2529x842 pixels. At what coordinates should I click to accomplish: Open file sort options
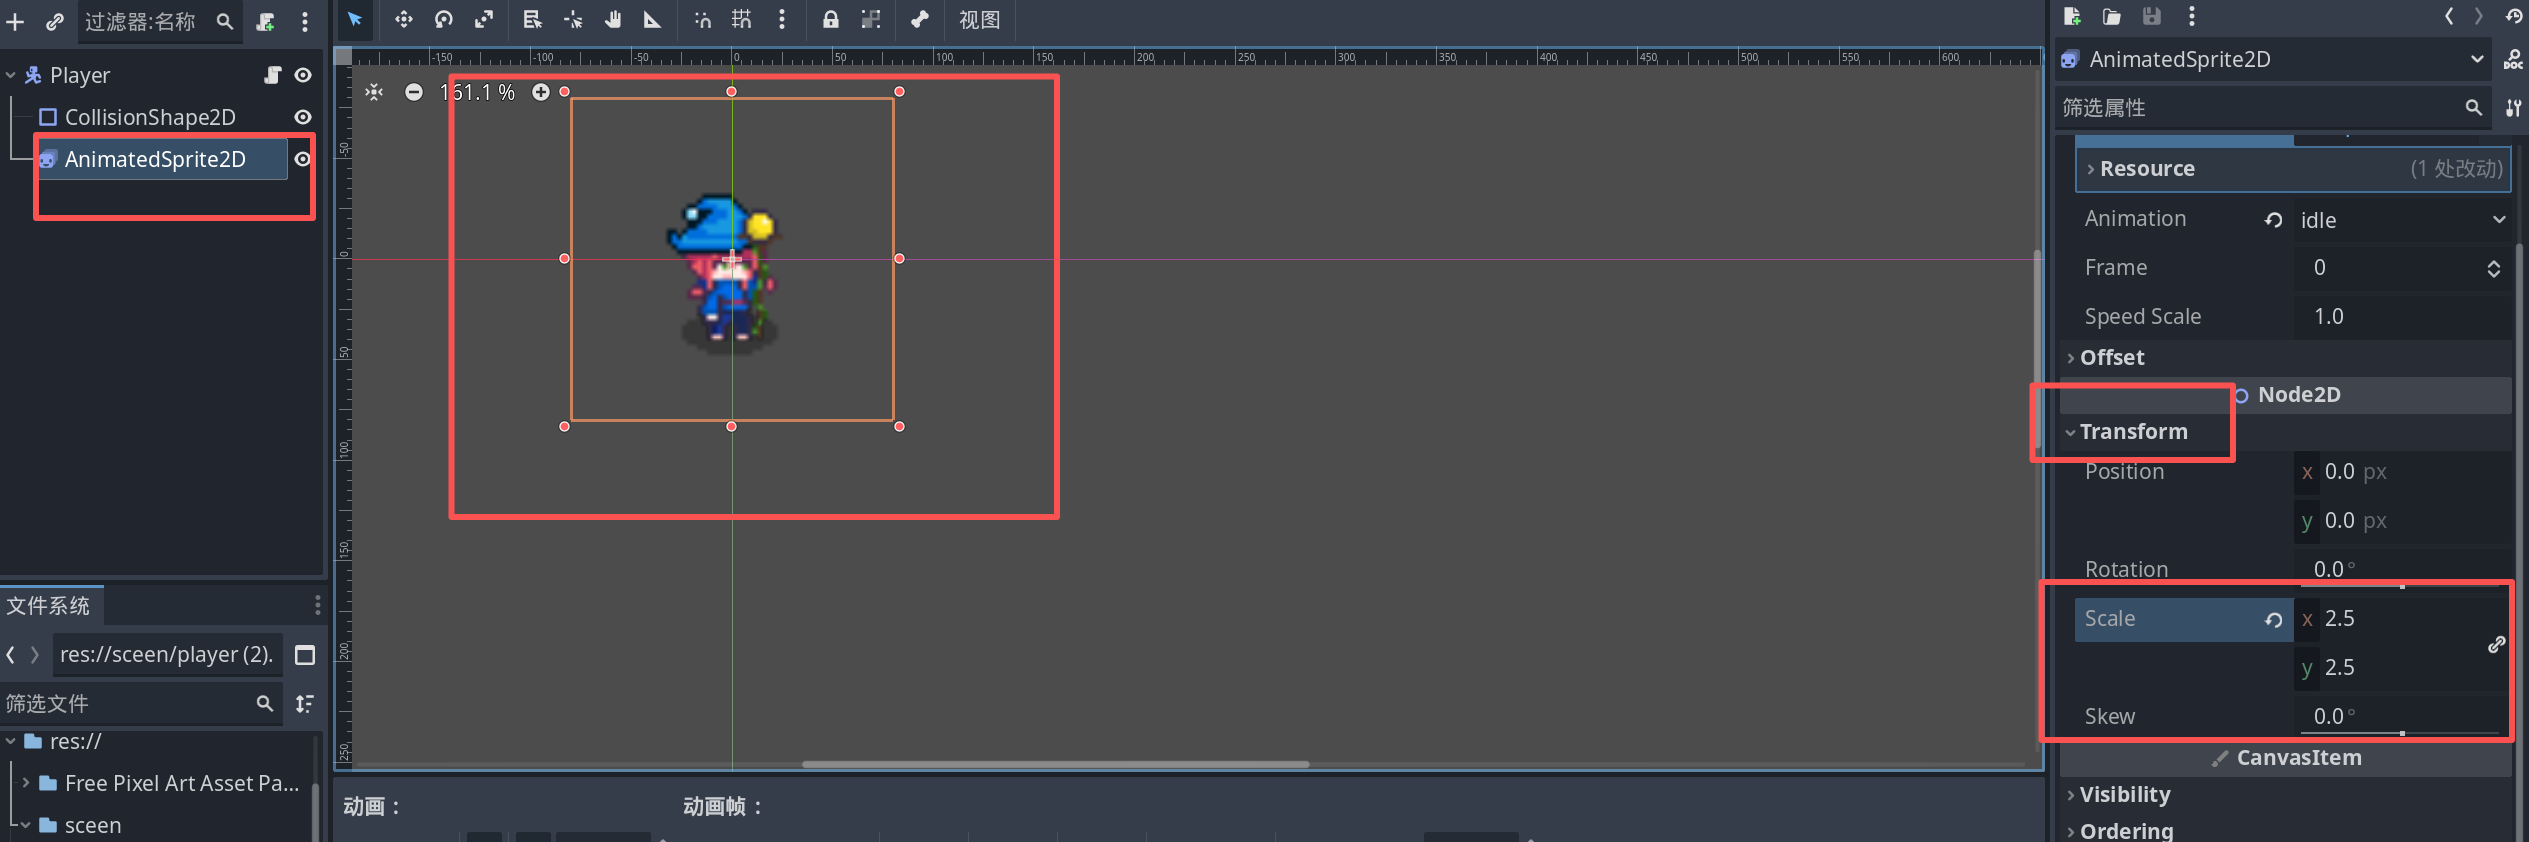[x=305, y=704]
